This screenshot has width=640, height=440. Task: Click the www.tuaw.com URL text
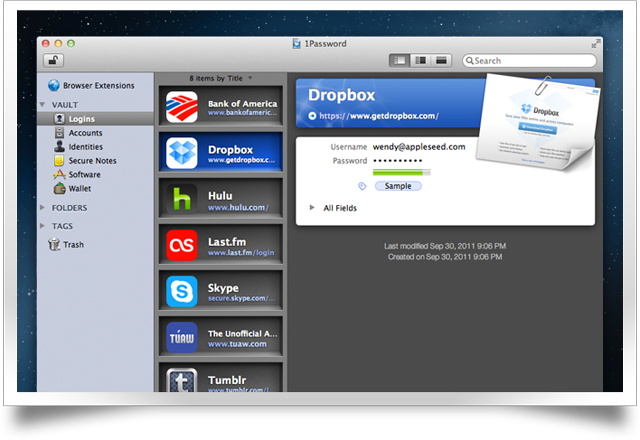(237, 344)
